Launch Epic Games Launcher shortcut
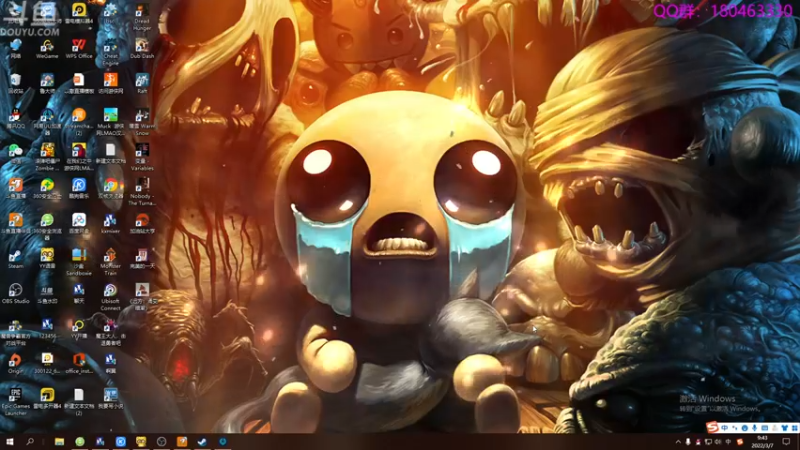The image size is (800, 450). [15, 401]
